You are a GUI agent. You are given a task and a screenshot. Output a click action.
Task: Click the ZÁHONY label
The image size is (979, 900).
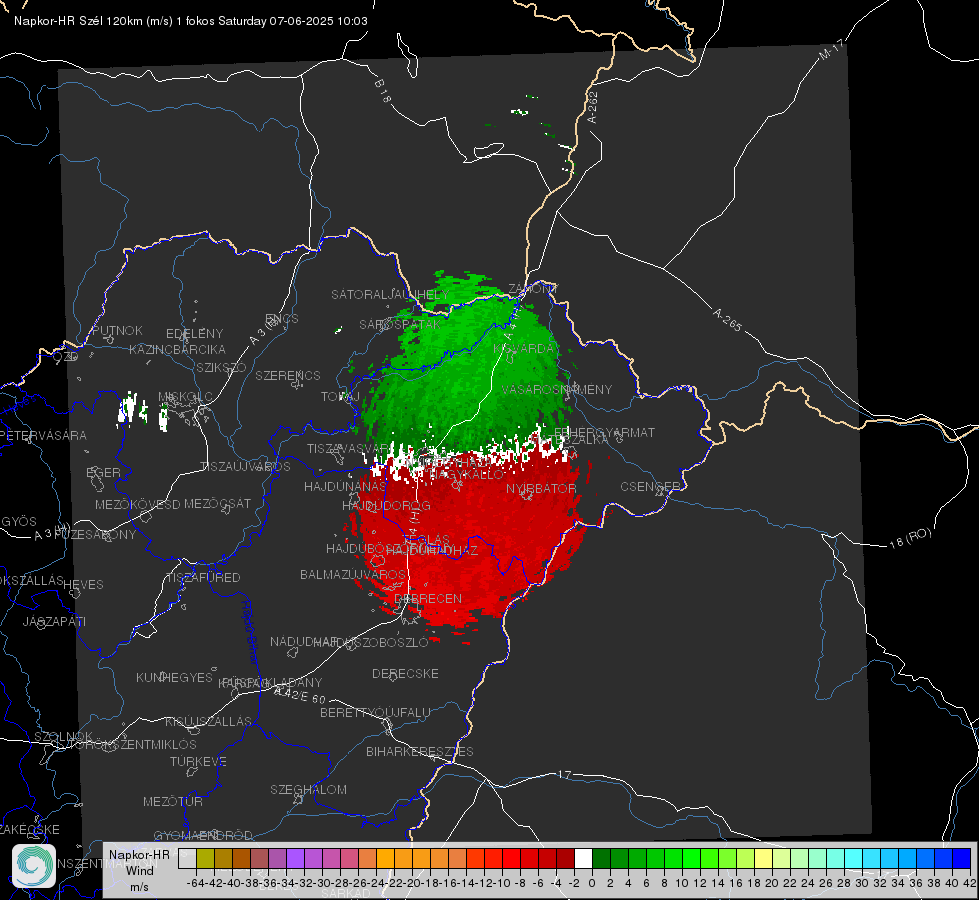[533, 289]
